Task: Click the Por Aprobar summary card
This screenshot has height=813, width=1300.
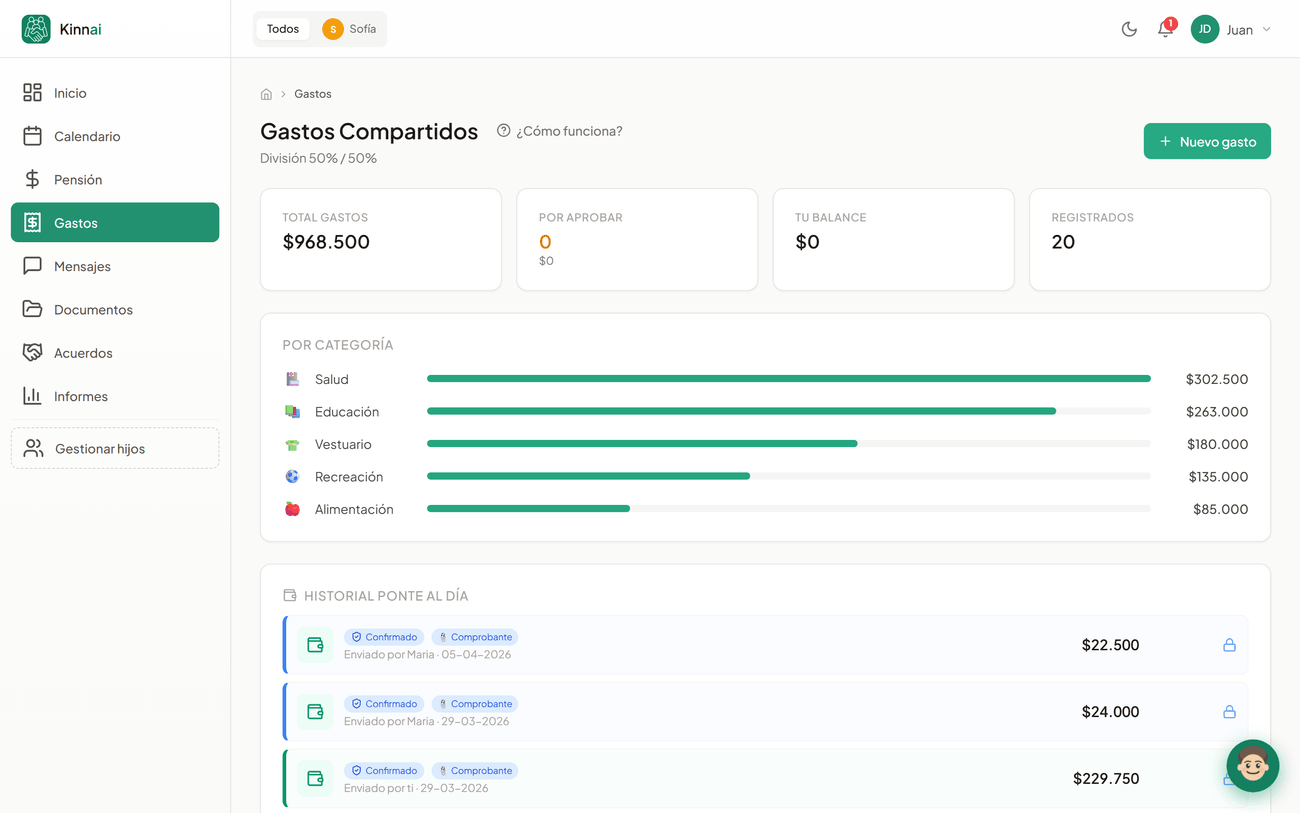Action: pos(637,240)
